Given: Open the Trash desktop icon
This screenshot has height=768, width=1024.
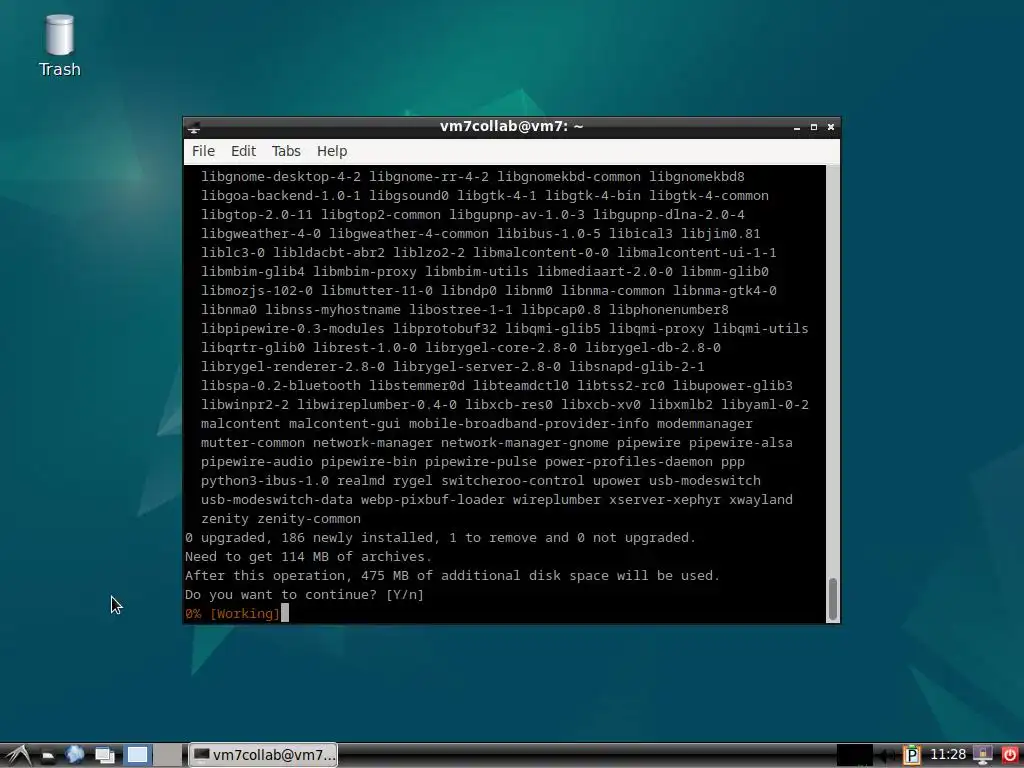Looking at the screenshot, I should tap(59, 46).
